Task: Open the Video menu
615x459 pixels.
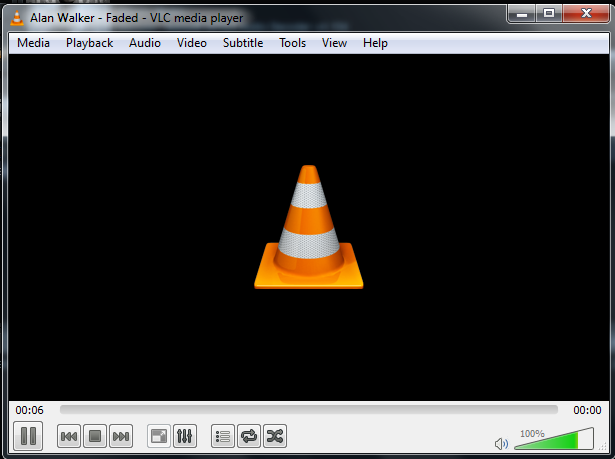Action: (191, 43)
